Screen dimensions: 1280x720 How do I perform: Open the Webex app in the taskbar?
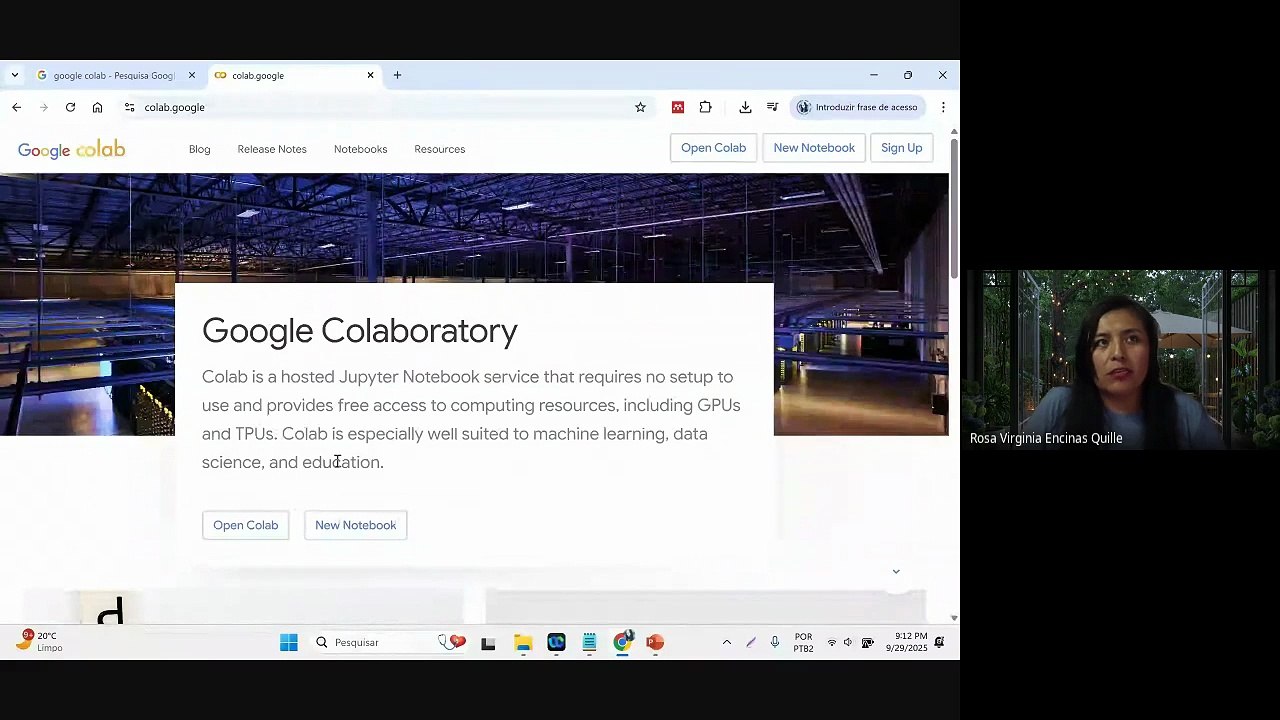(x=556, y=643)
